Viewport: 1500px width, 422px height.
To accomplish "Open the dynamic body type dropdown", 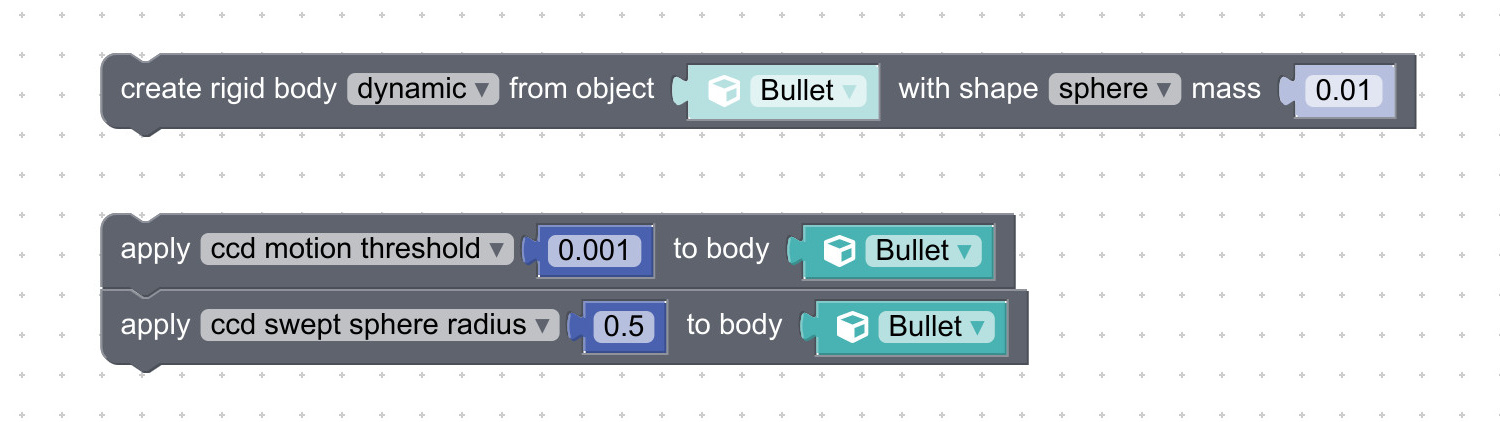I will coord(423,89).
